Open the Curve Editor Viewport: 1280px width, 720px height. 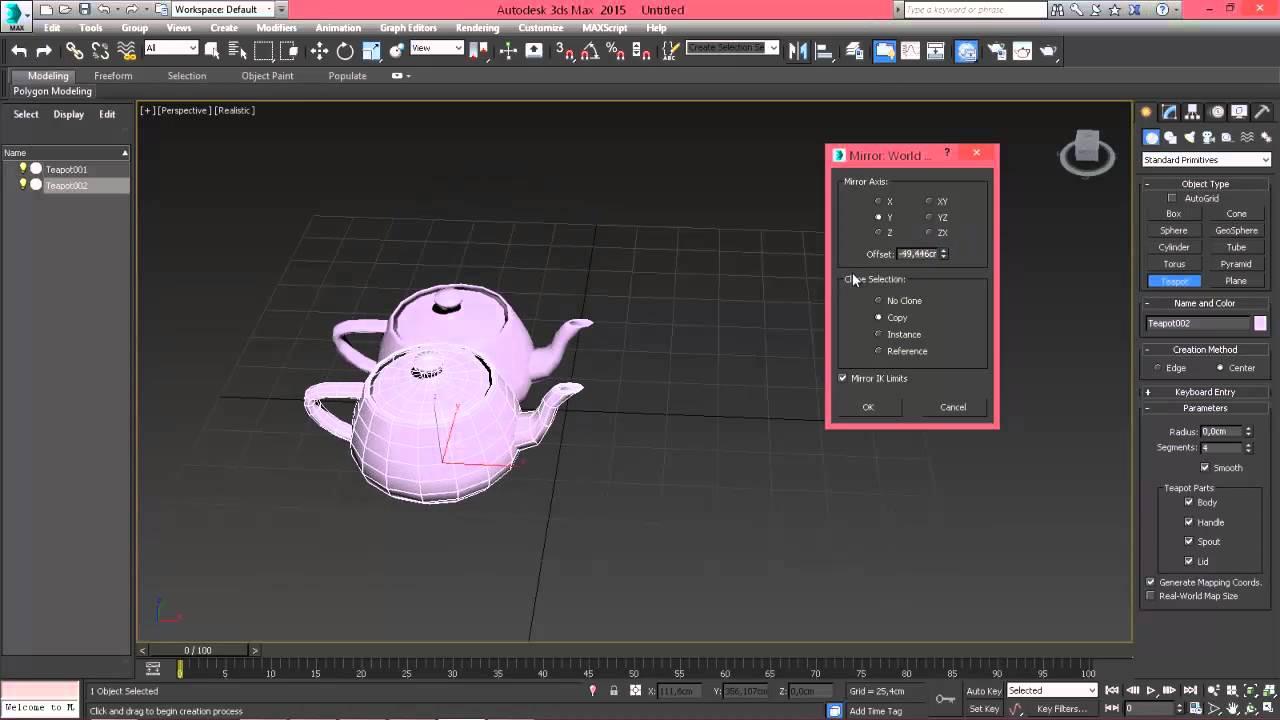[911, 51]
